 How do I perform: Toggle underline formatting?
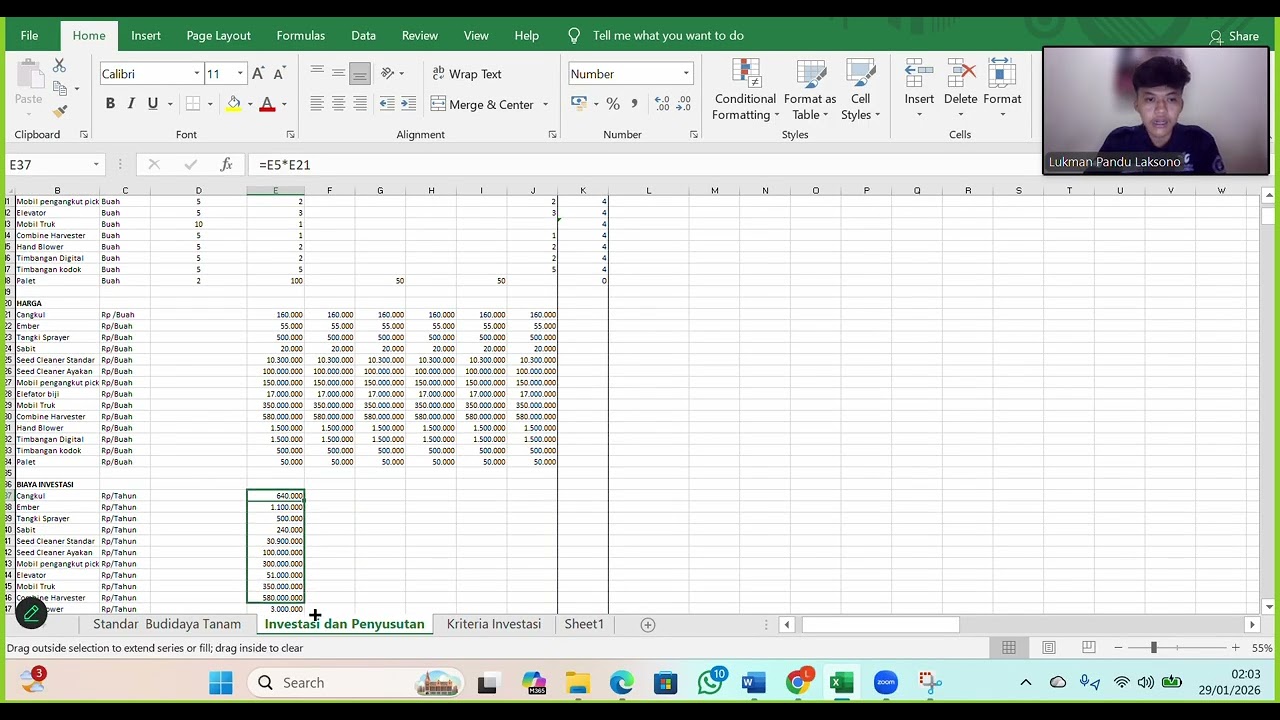click(x=153, y=104)
